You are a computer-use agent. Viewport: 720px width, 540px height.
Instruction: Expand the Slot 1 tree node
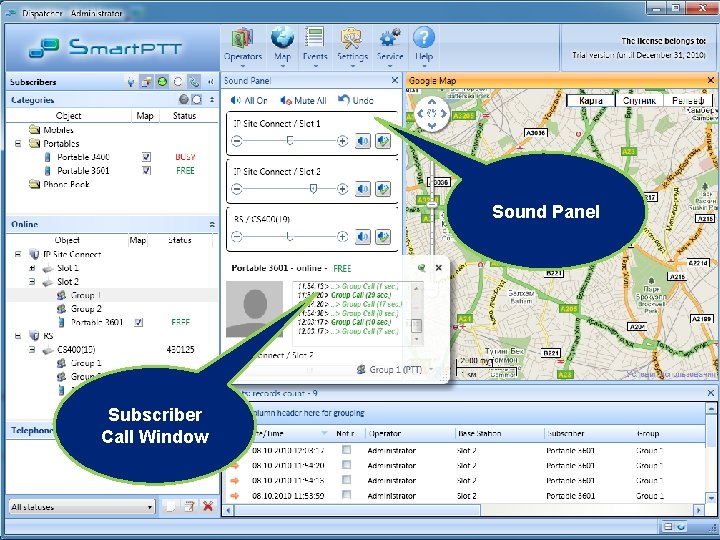(x=32, y=268)
